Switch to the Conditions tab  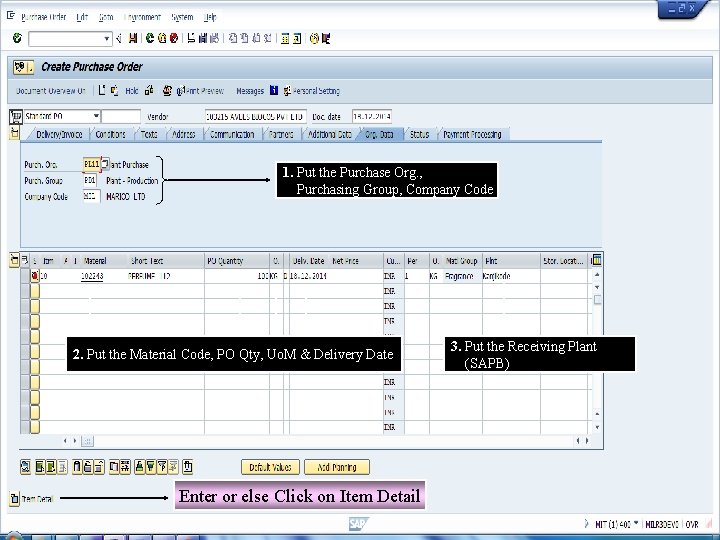(110, 134)
